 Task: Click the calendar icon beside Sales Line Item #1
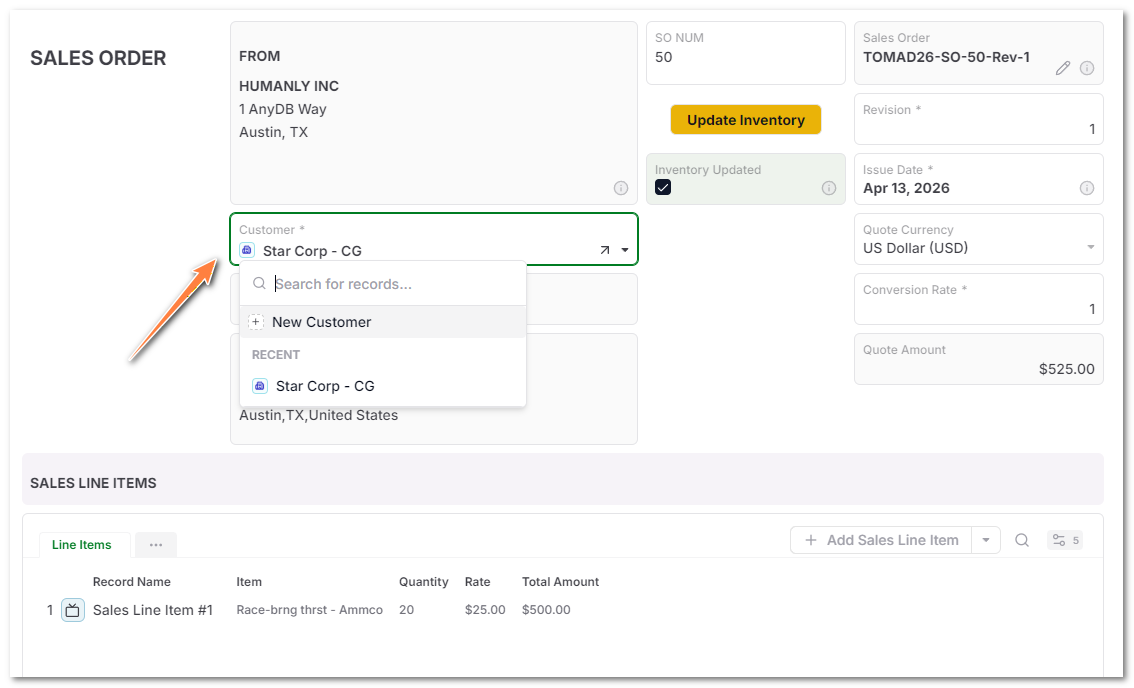[72, 609]
